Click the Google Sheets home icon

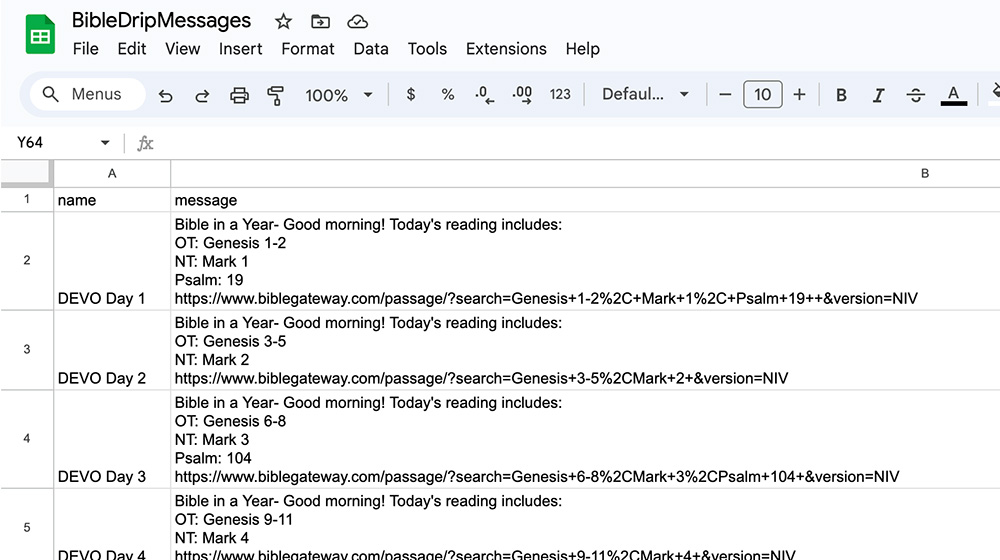point(40,35)
